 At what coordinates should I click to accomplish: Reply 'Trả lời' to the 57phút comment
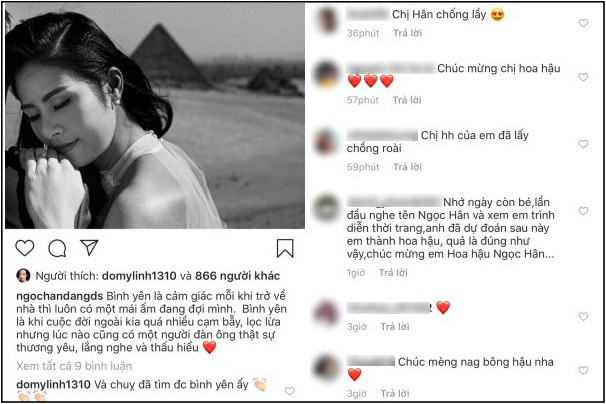point(407,100)
